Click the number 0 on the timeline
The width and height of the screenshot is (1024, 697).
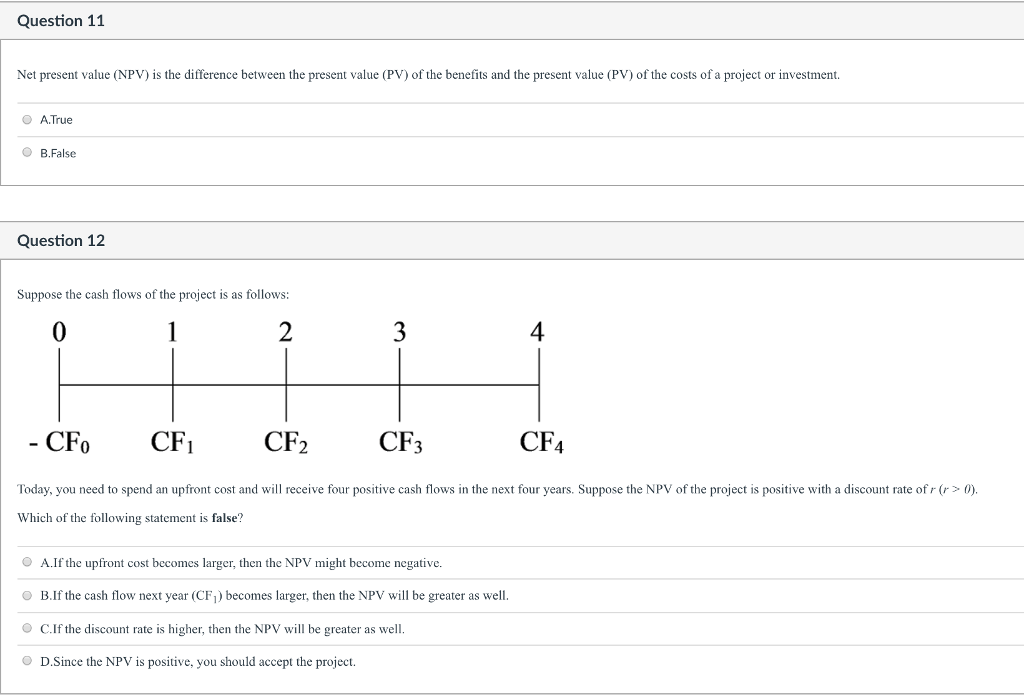pos(60,332)
